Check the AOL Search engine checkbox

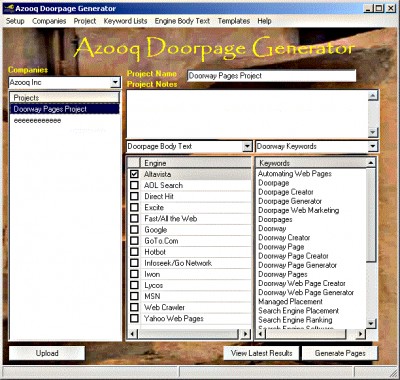pyautogui.click(x=134, y=185)
